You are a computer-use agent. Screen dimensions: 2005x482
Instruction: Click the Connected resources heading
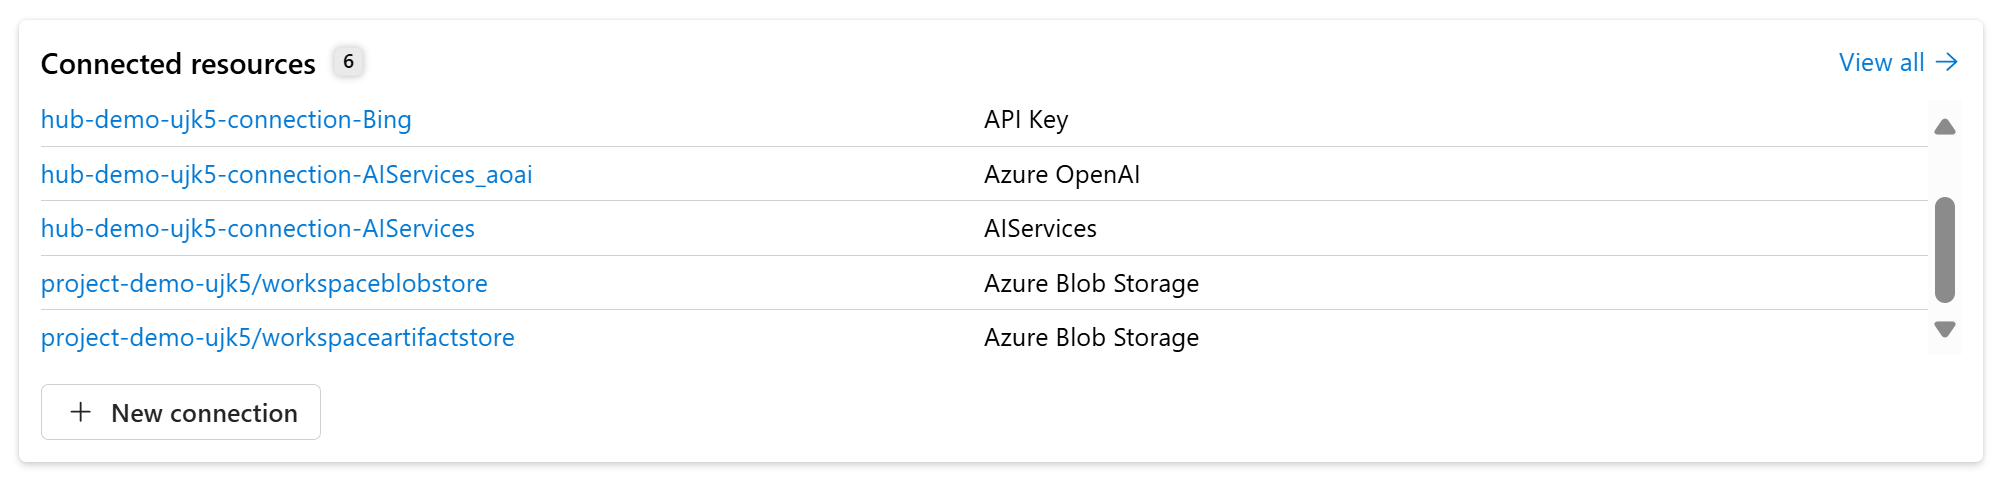click(178, 64)
